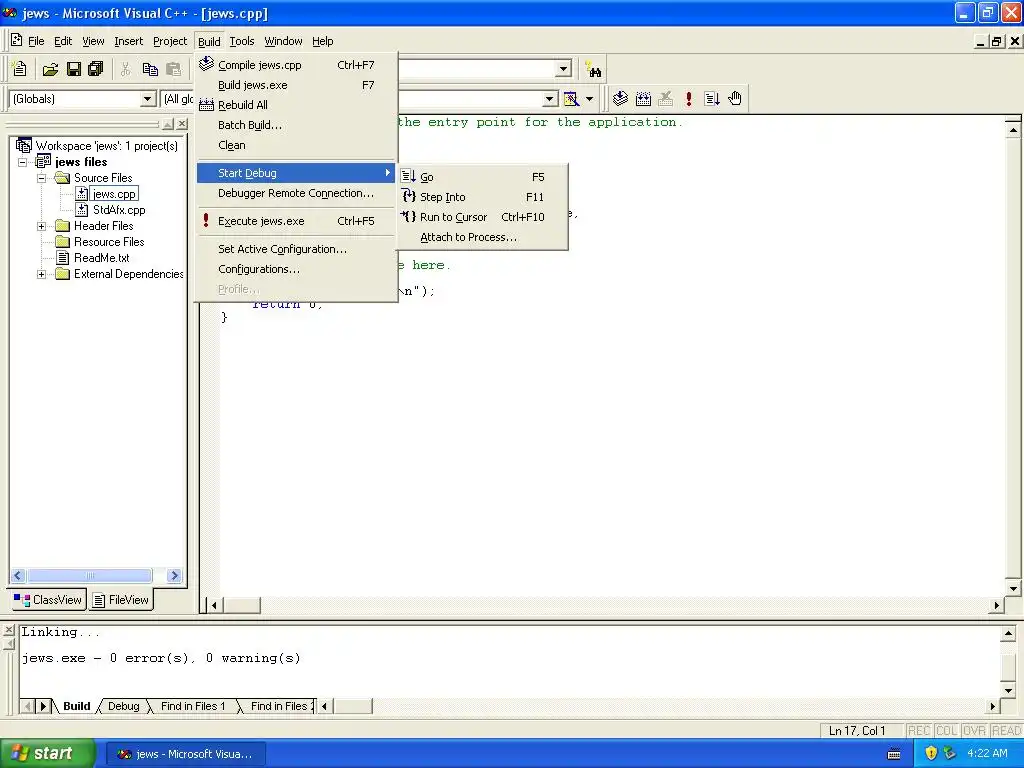Choose Attach to Process... entry
The height and width of the screenshot is (768, 1024).
pyautogui.click(x=483, y=237)
